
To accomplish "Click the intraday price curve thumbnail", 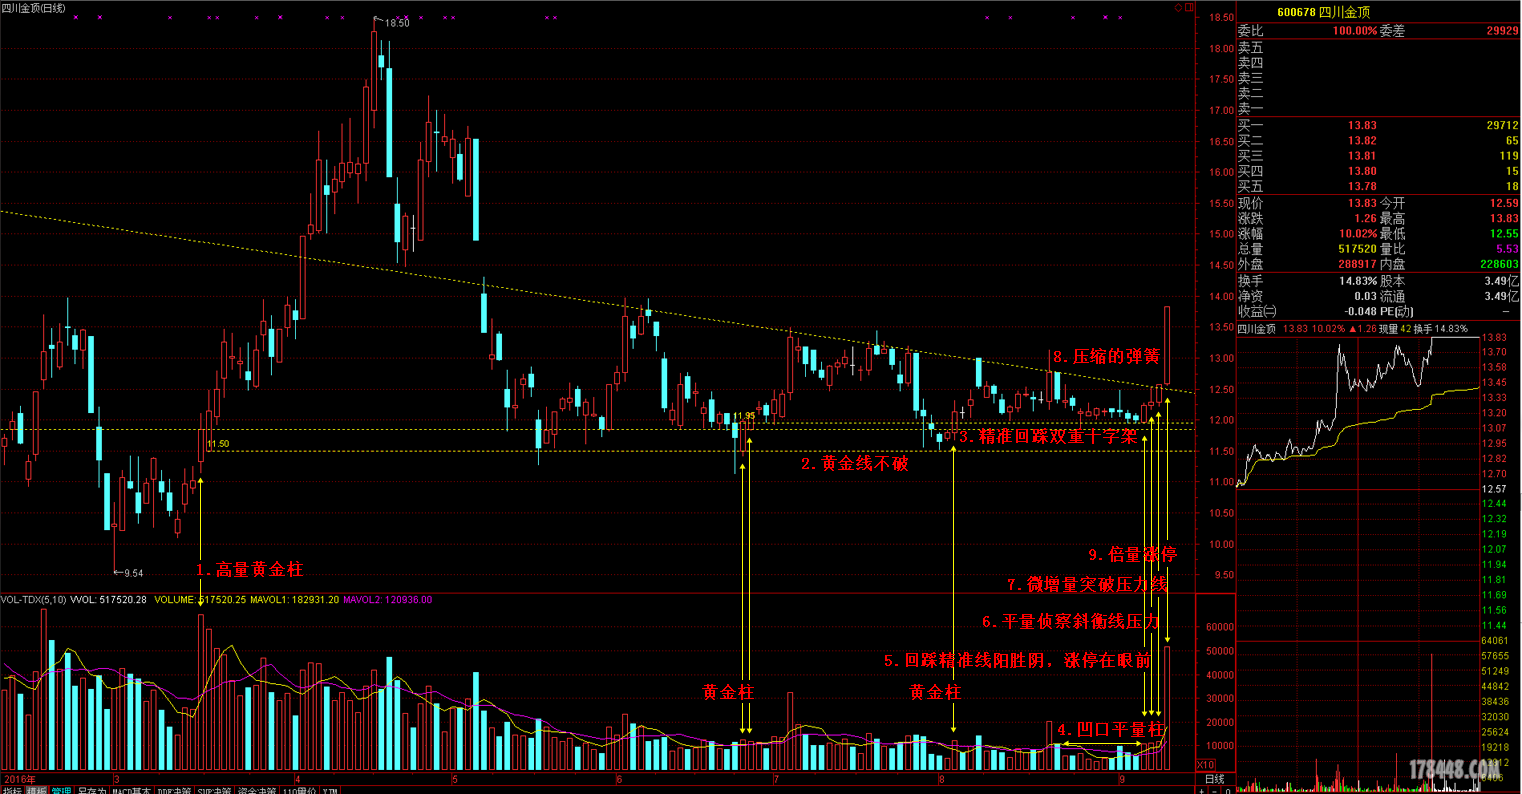I will [1357, 412].
